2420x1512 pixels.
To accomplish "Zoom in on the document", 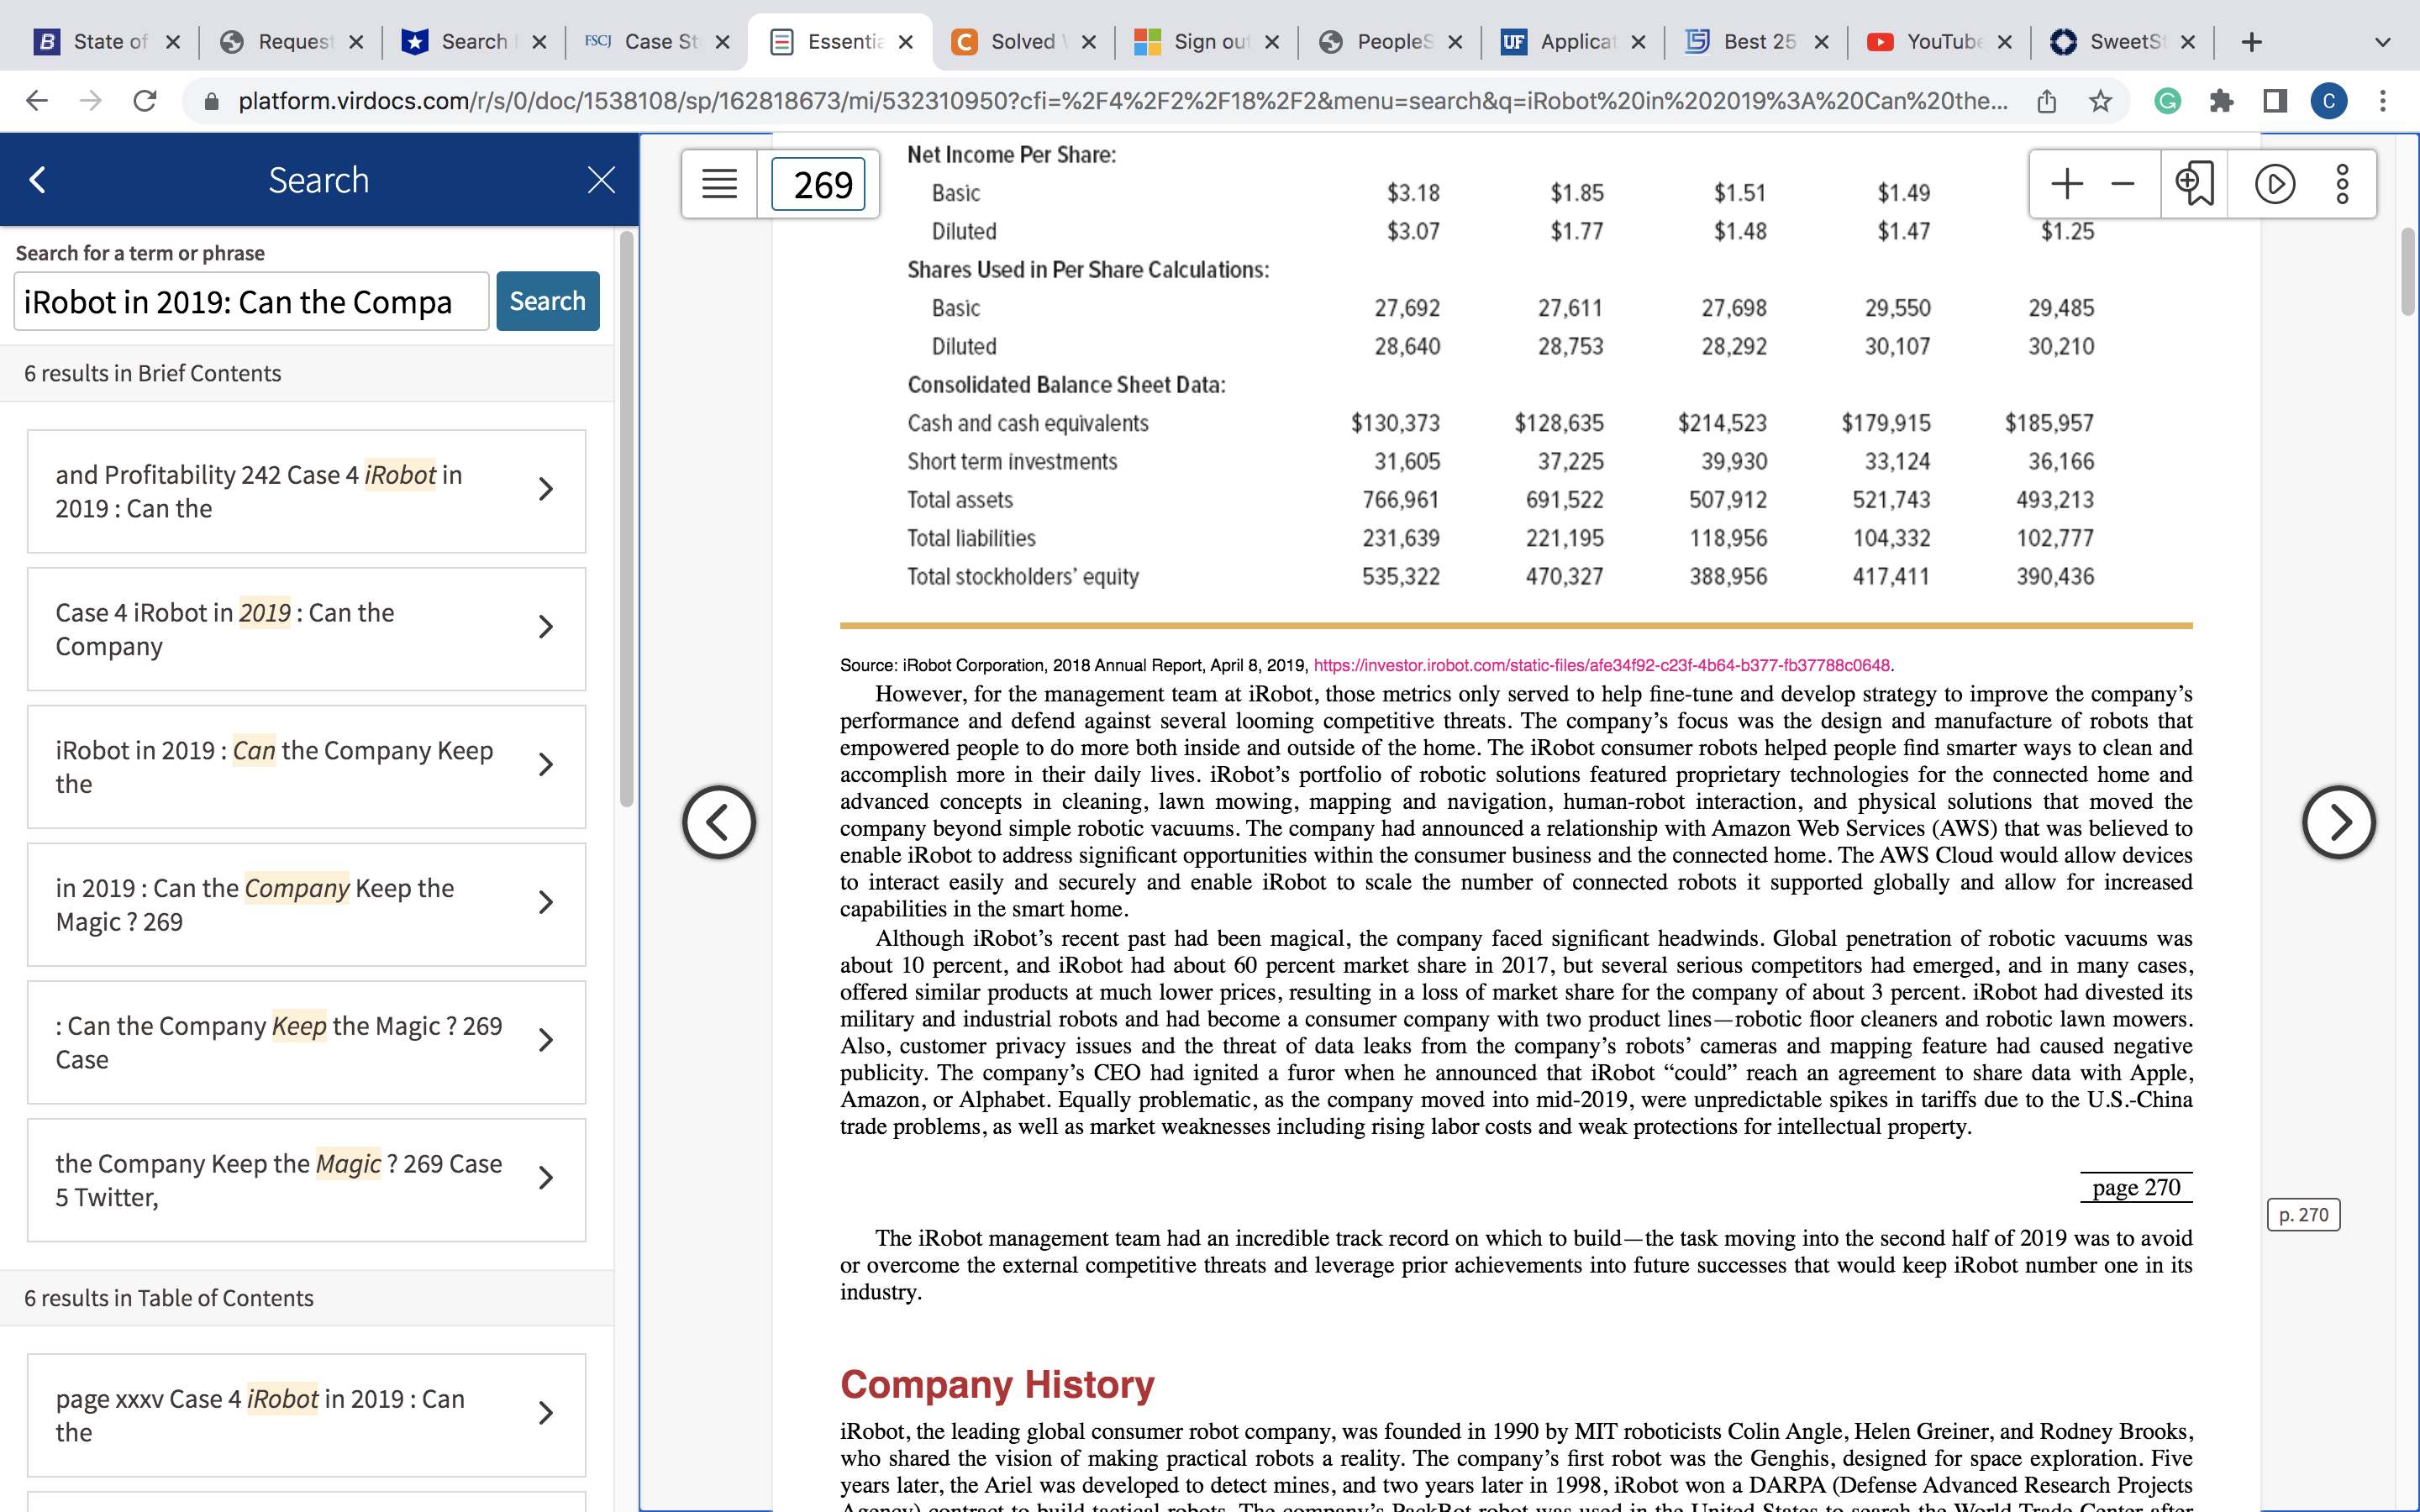I will (x=2066, y=183).
